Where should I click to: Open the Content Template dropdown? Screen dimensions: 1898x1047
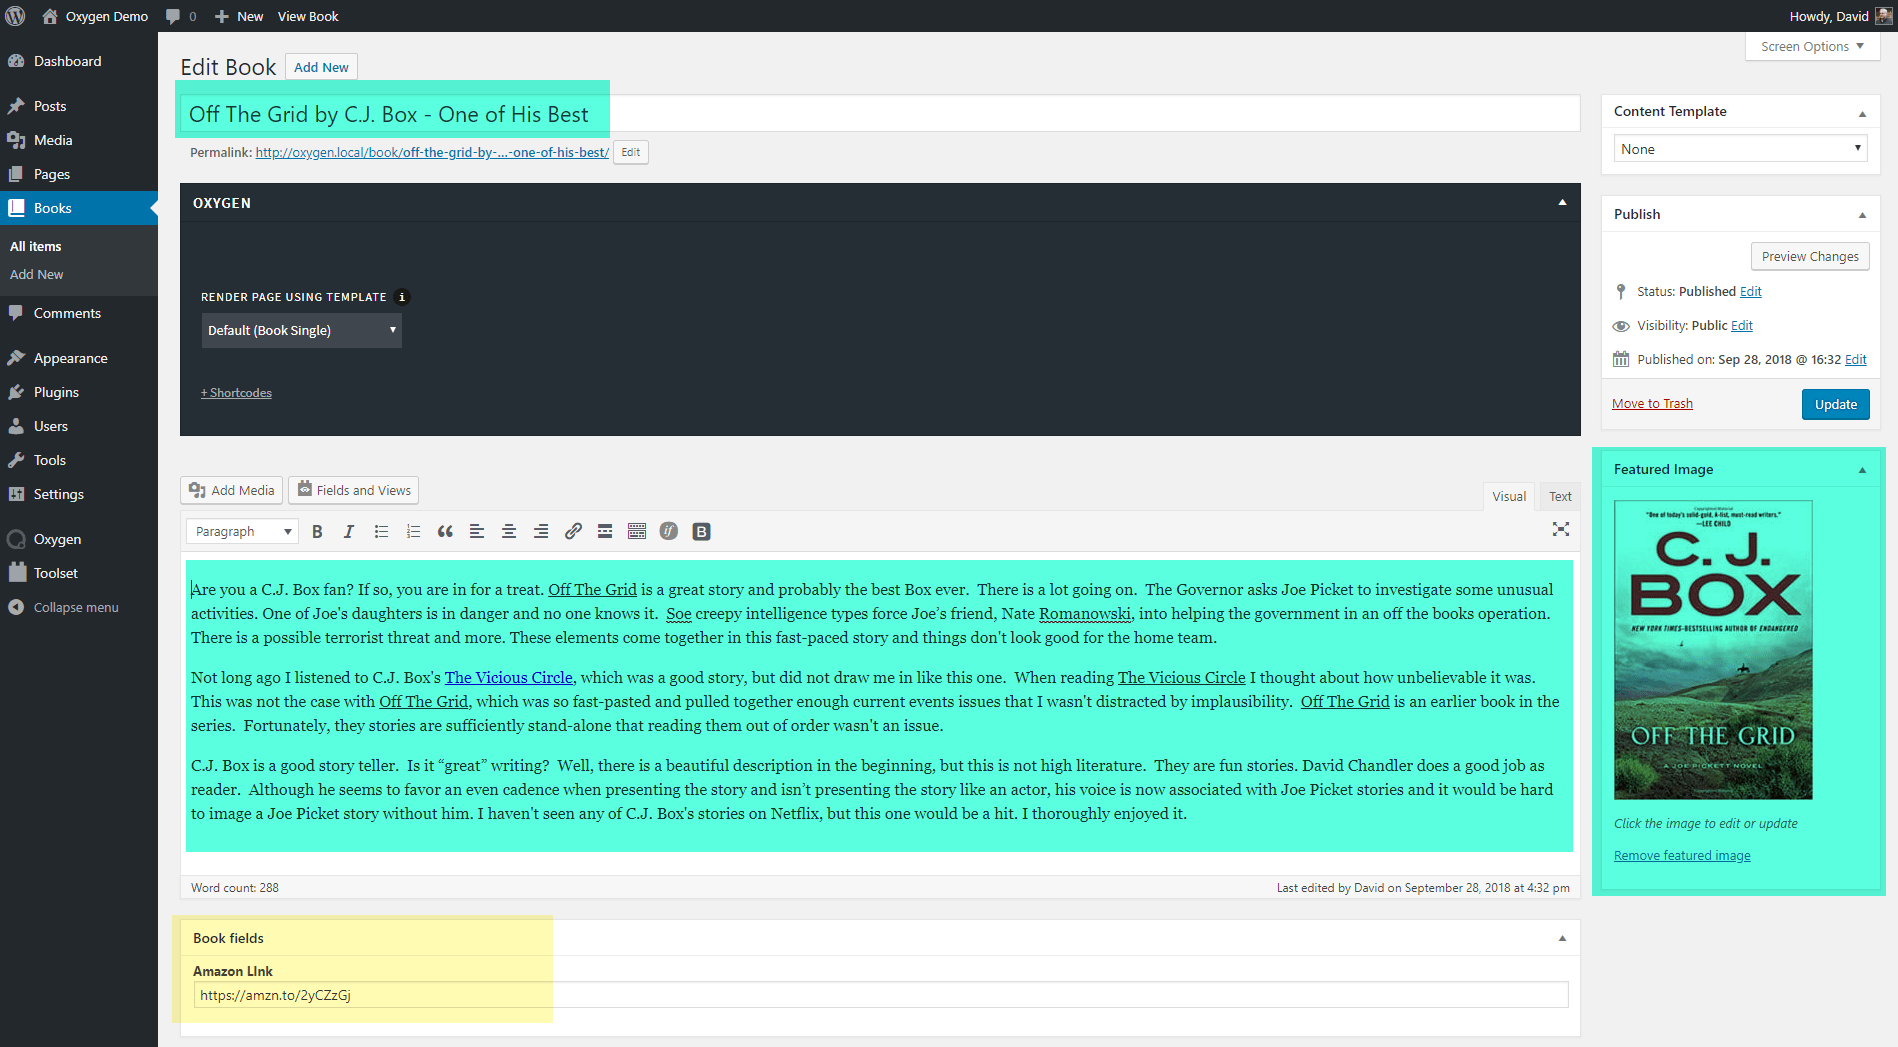pos(1739,149)
